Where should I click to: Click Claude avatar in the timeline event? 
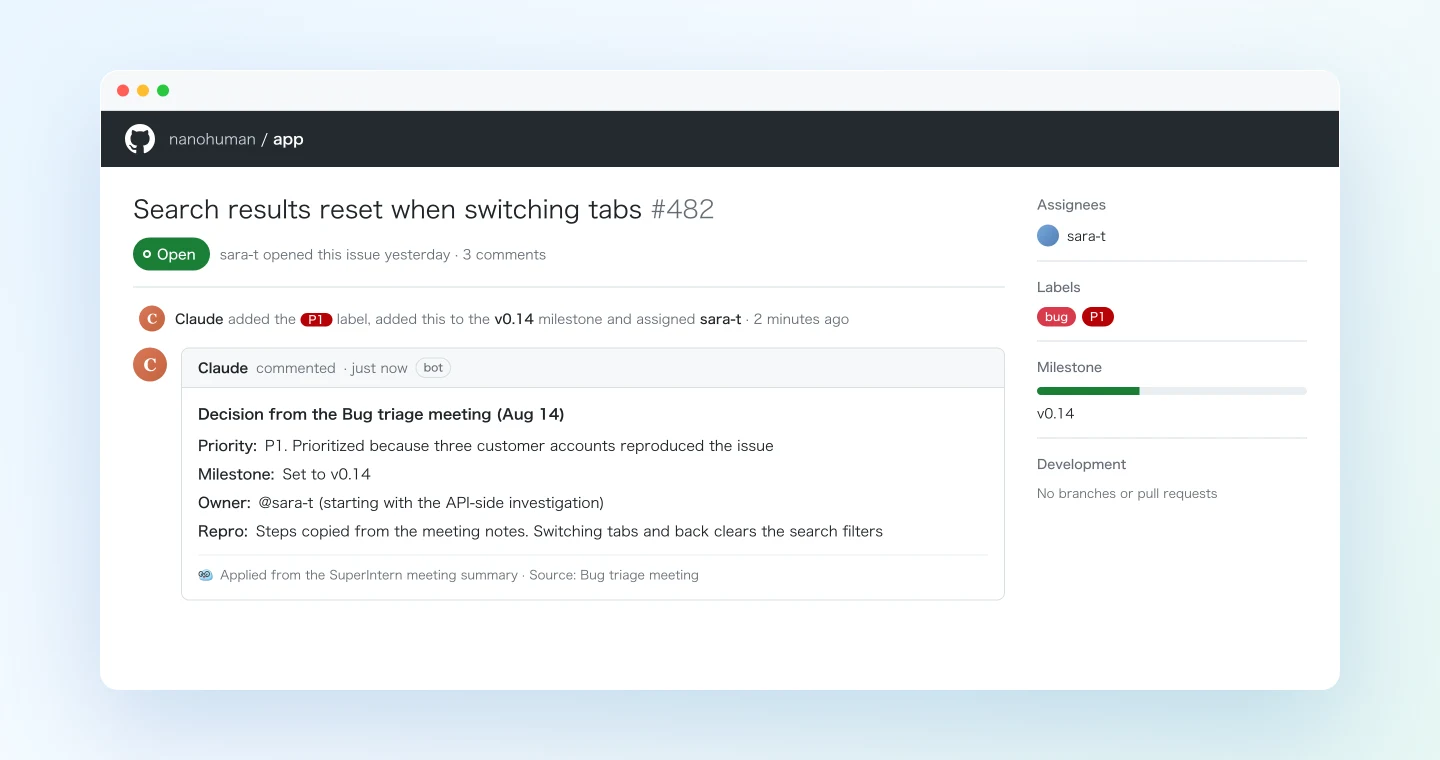152,319
